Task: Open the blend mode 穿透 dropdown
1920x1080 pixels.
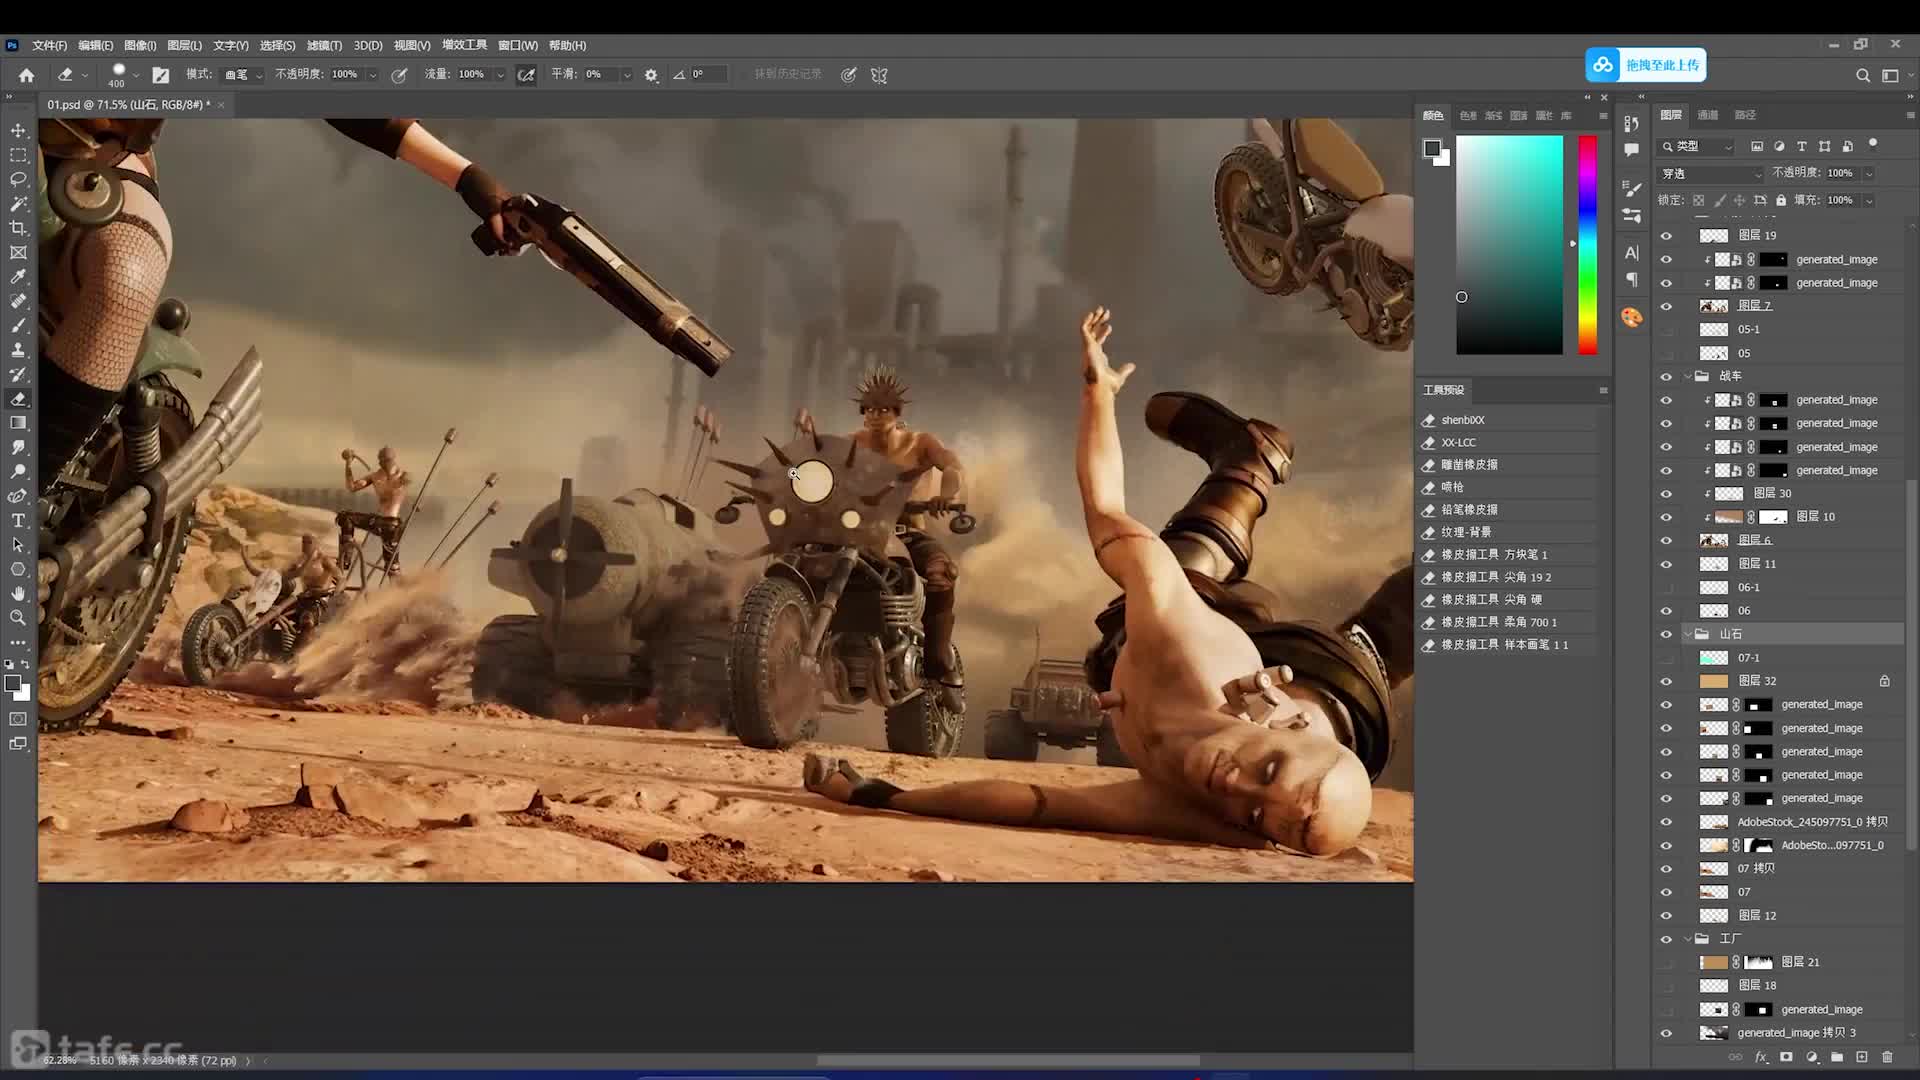Action: coord(1711,174)
